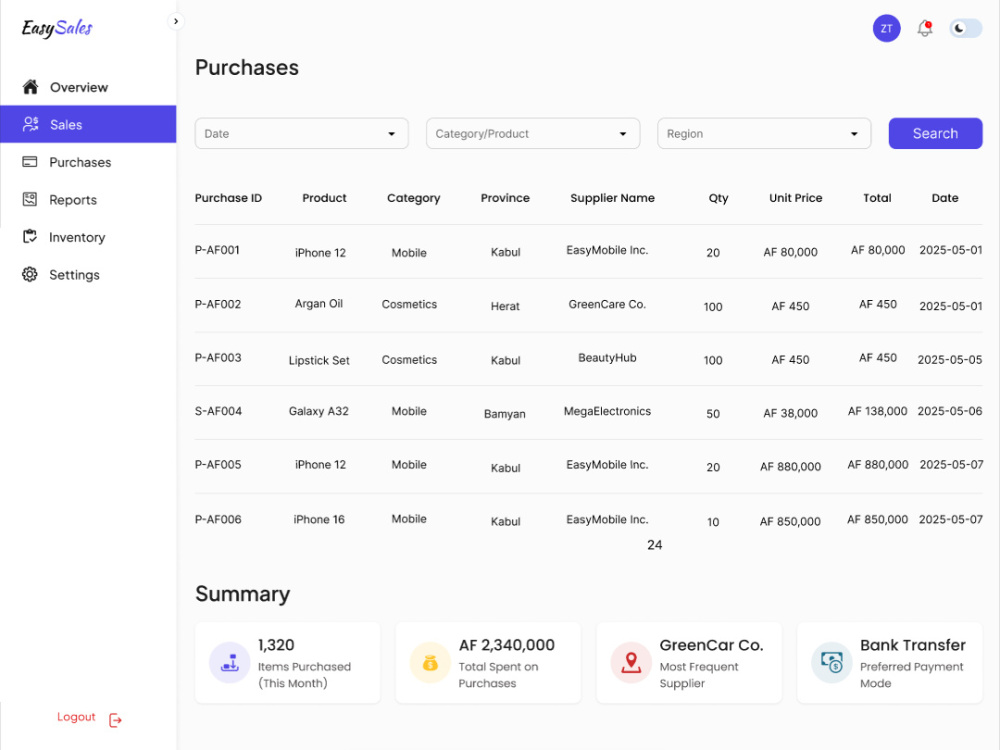
Task: Click iPhone 16 product cell
Action: point(319,519)
